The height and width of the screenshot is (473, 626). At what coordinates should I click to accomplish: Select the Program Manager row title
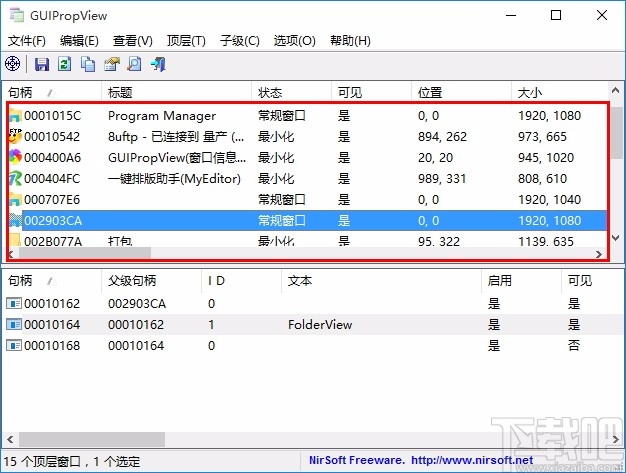pos(162,116)
